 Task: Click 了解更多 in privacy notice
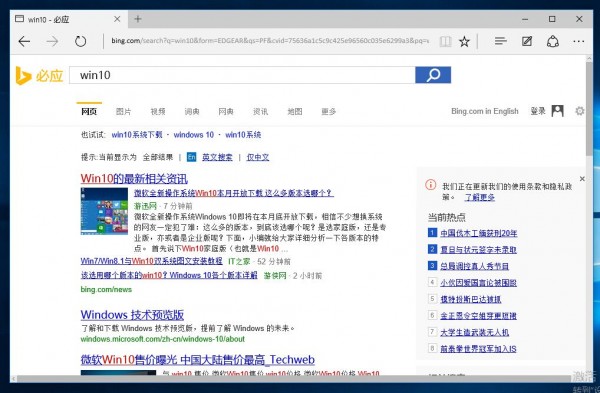click(x=479, y=197)
